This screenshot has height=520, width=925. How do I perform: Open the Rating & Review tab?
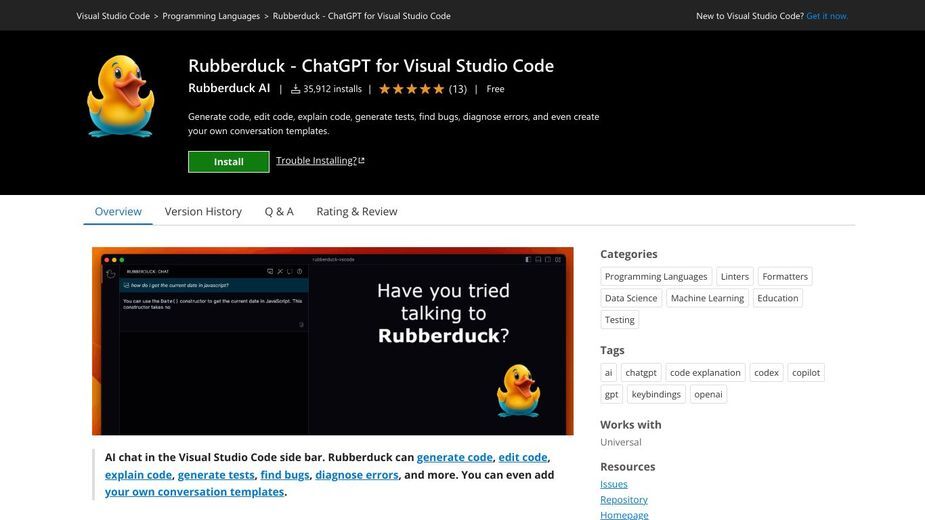click(357, 211)
